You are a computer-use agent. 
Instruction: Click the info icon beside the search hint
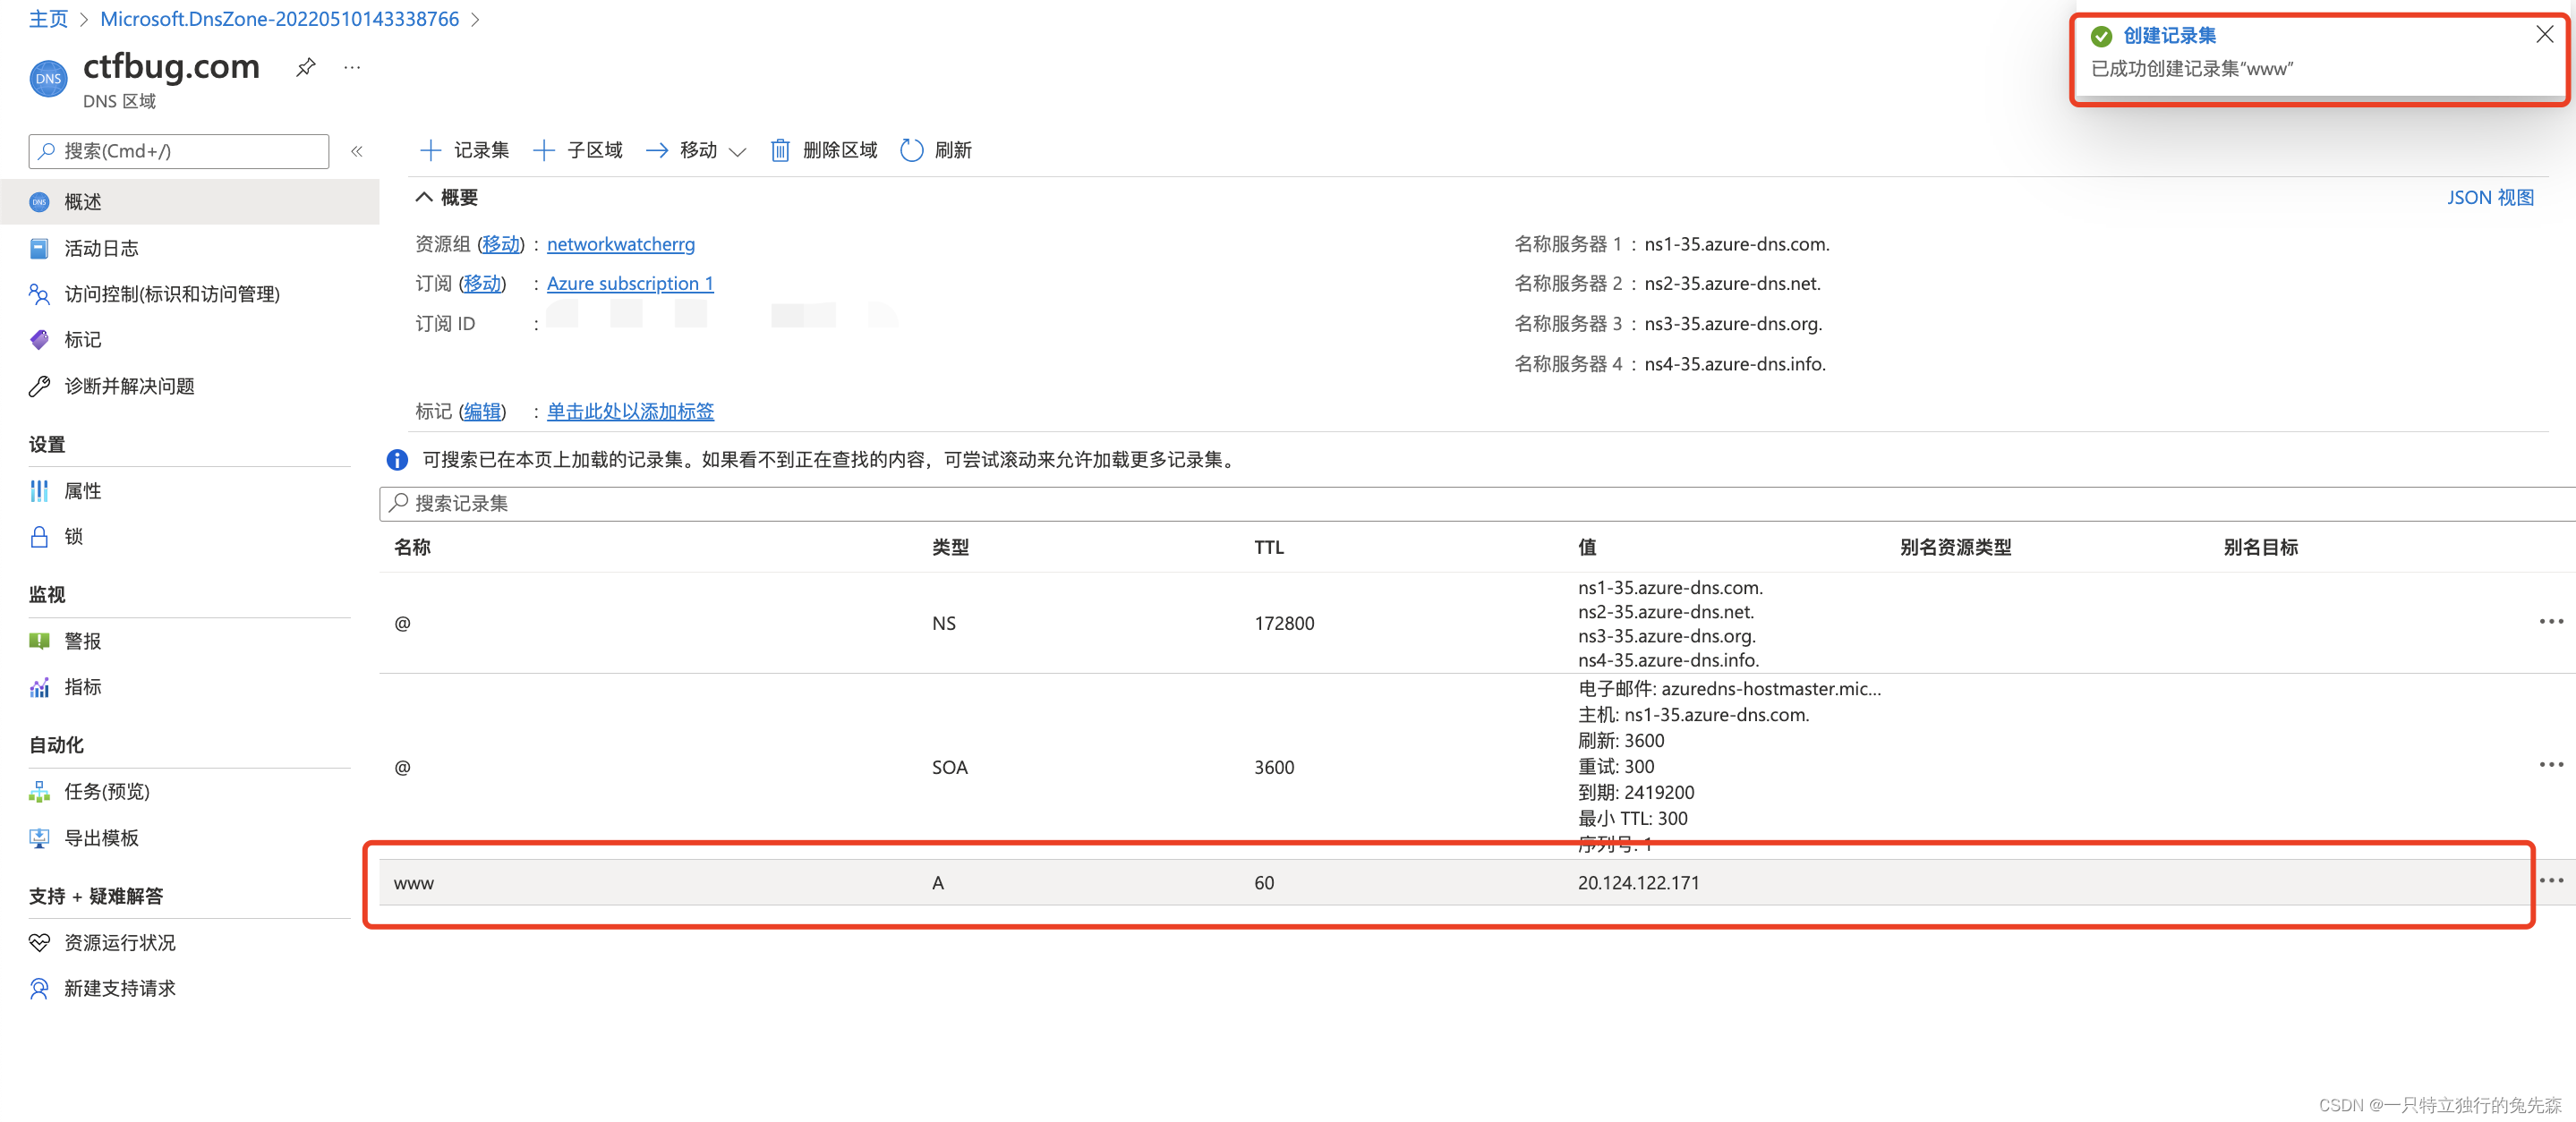coord(397,460)
